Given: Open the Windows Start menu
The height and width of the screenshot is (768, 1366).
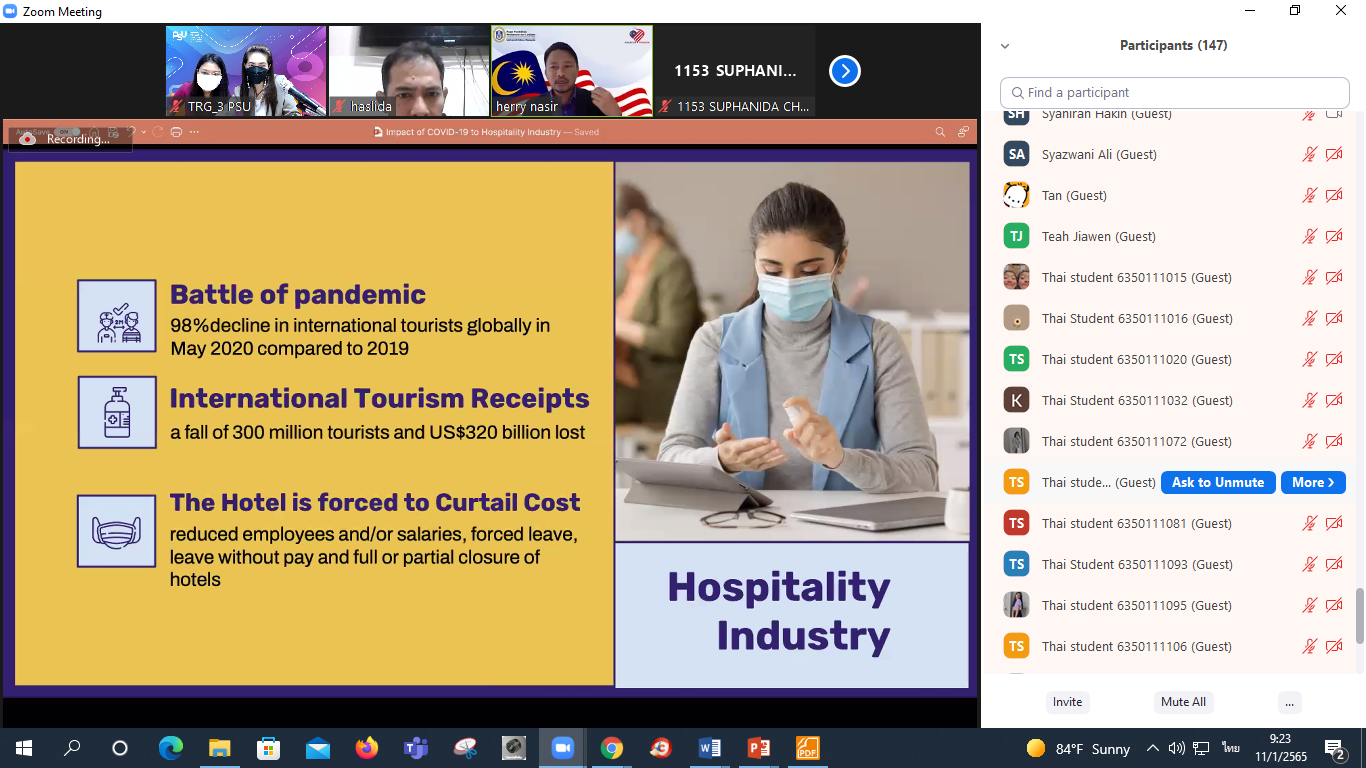Looking at the screenshot, I should pos(24,748).
